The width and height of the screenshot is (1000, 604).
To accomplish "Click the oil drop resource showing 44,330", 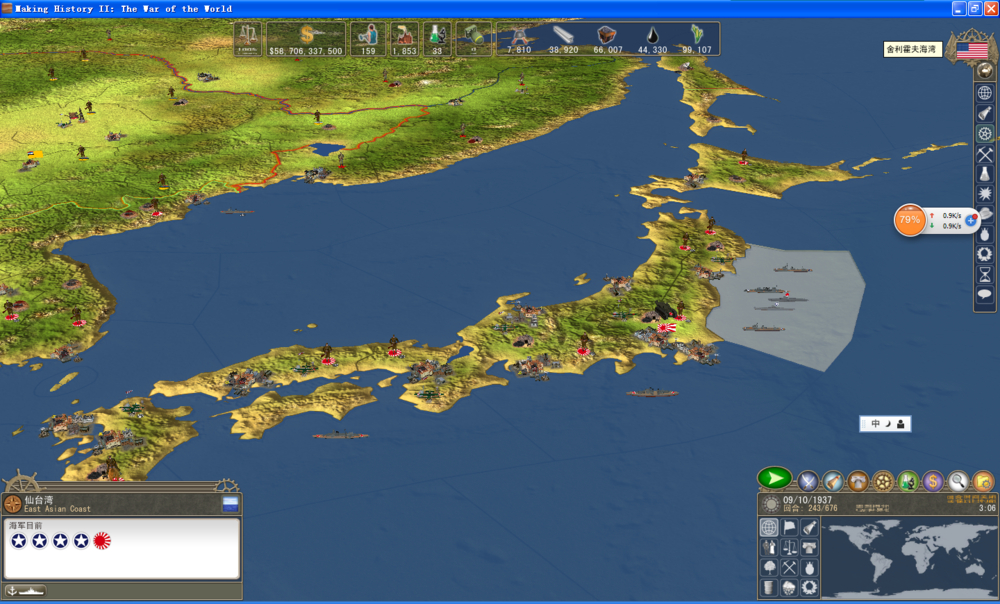I will click(652, 39).
